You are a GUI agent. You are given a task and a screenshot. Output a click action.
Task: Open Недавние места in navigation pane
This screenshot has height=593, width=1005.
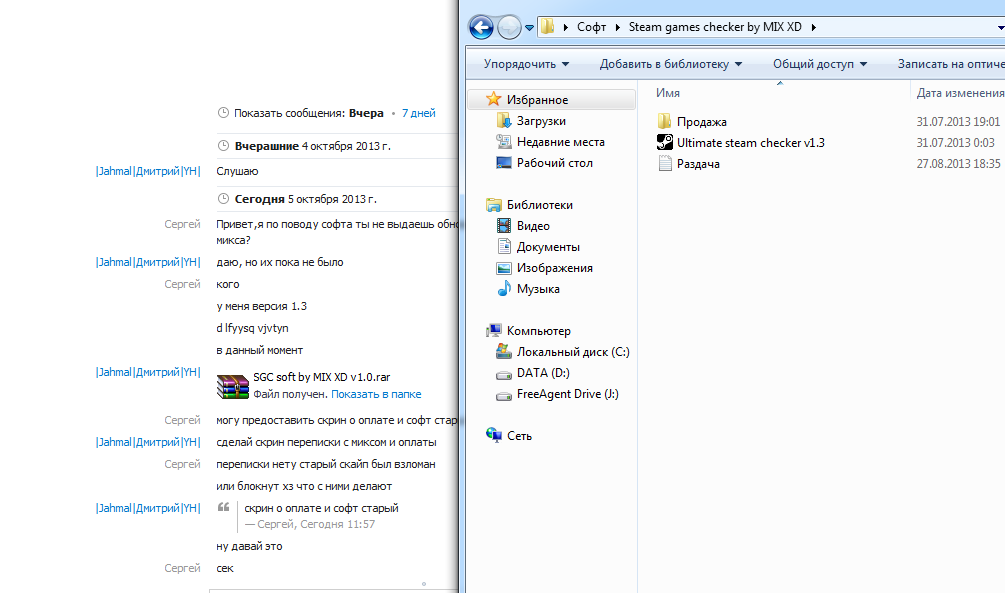560,142
